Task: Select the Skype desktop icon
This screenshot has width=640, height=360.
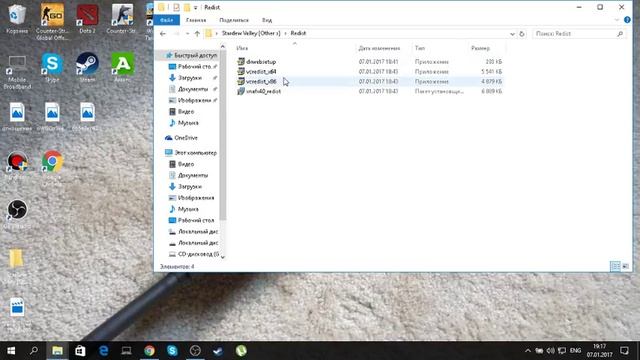Action: [x=52, y=67]
